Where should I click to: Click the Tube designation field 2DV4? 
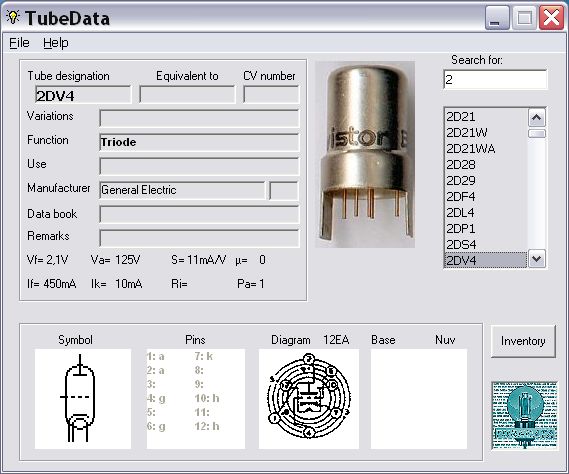[x=83, y=95]
